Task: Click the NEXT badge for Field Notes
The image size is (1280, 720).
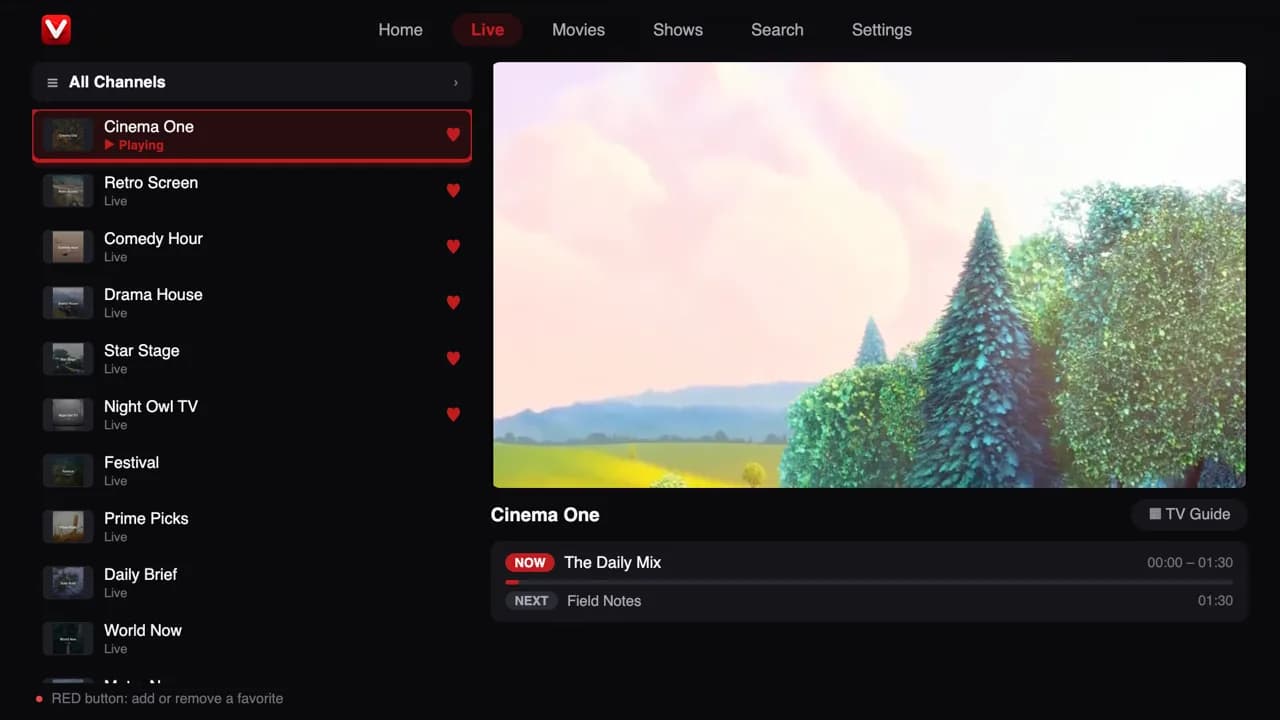Action: [531, 601]
